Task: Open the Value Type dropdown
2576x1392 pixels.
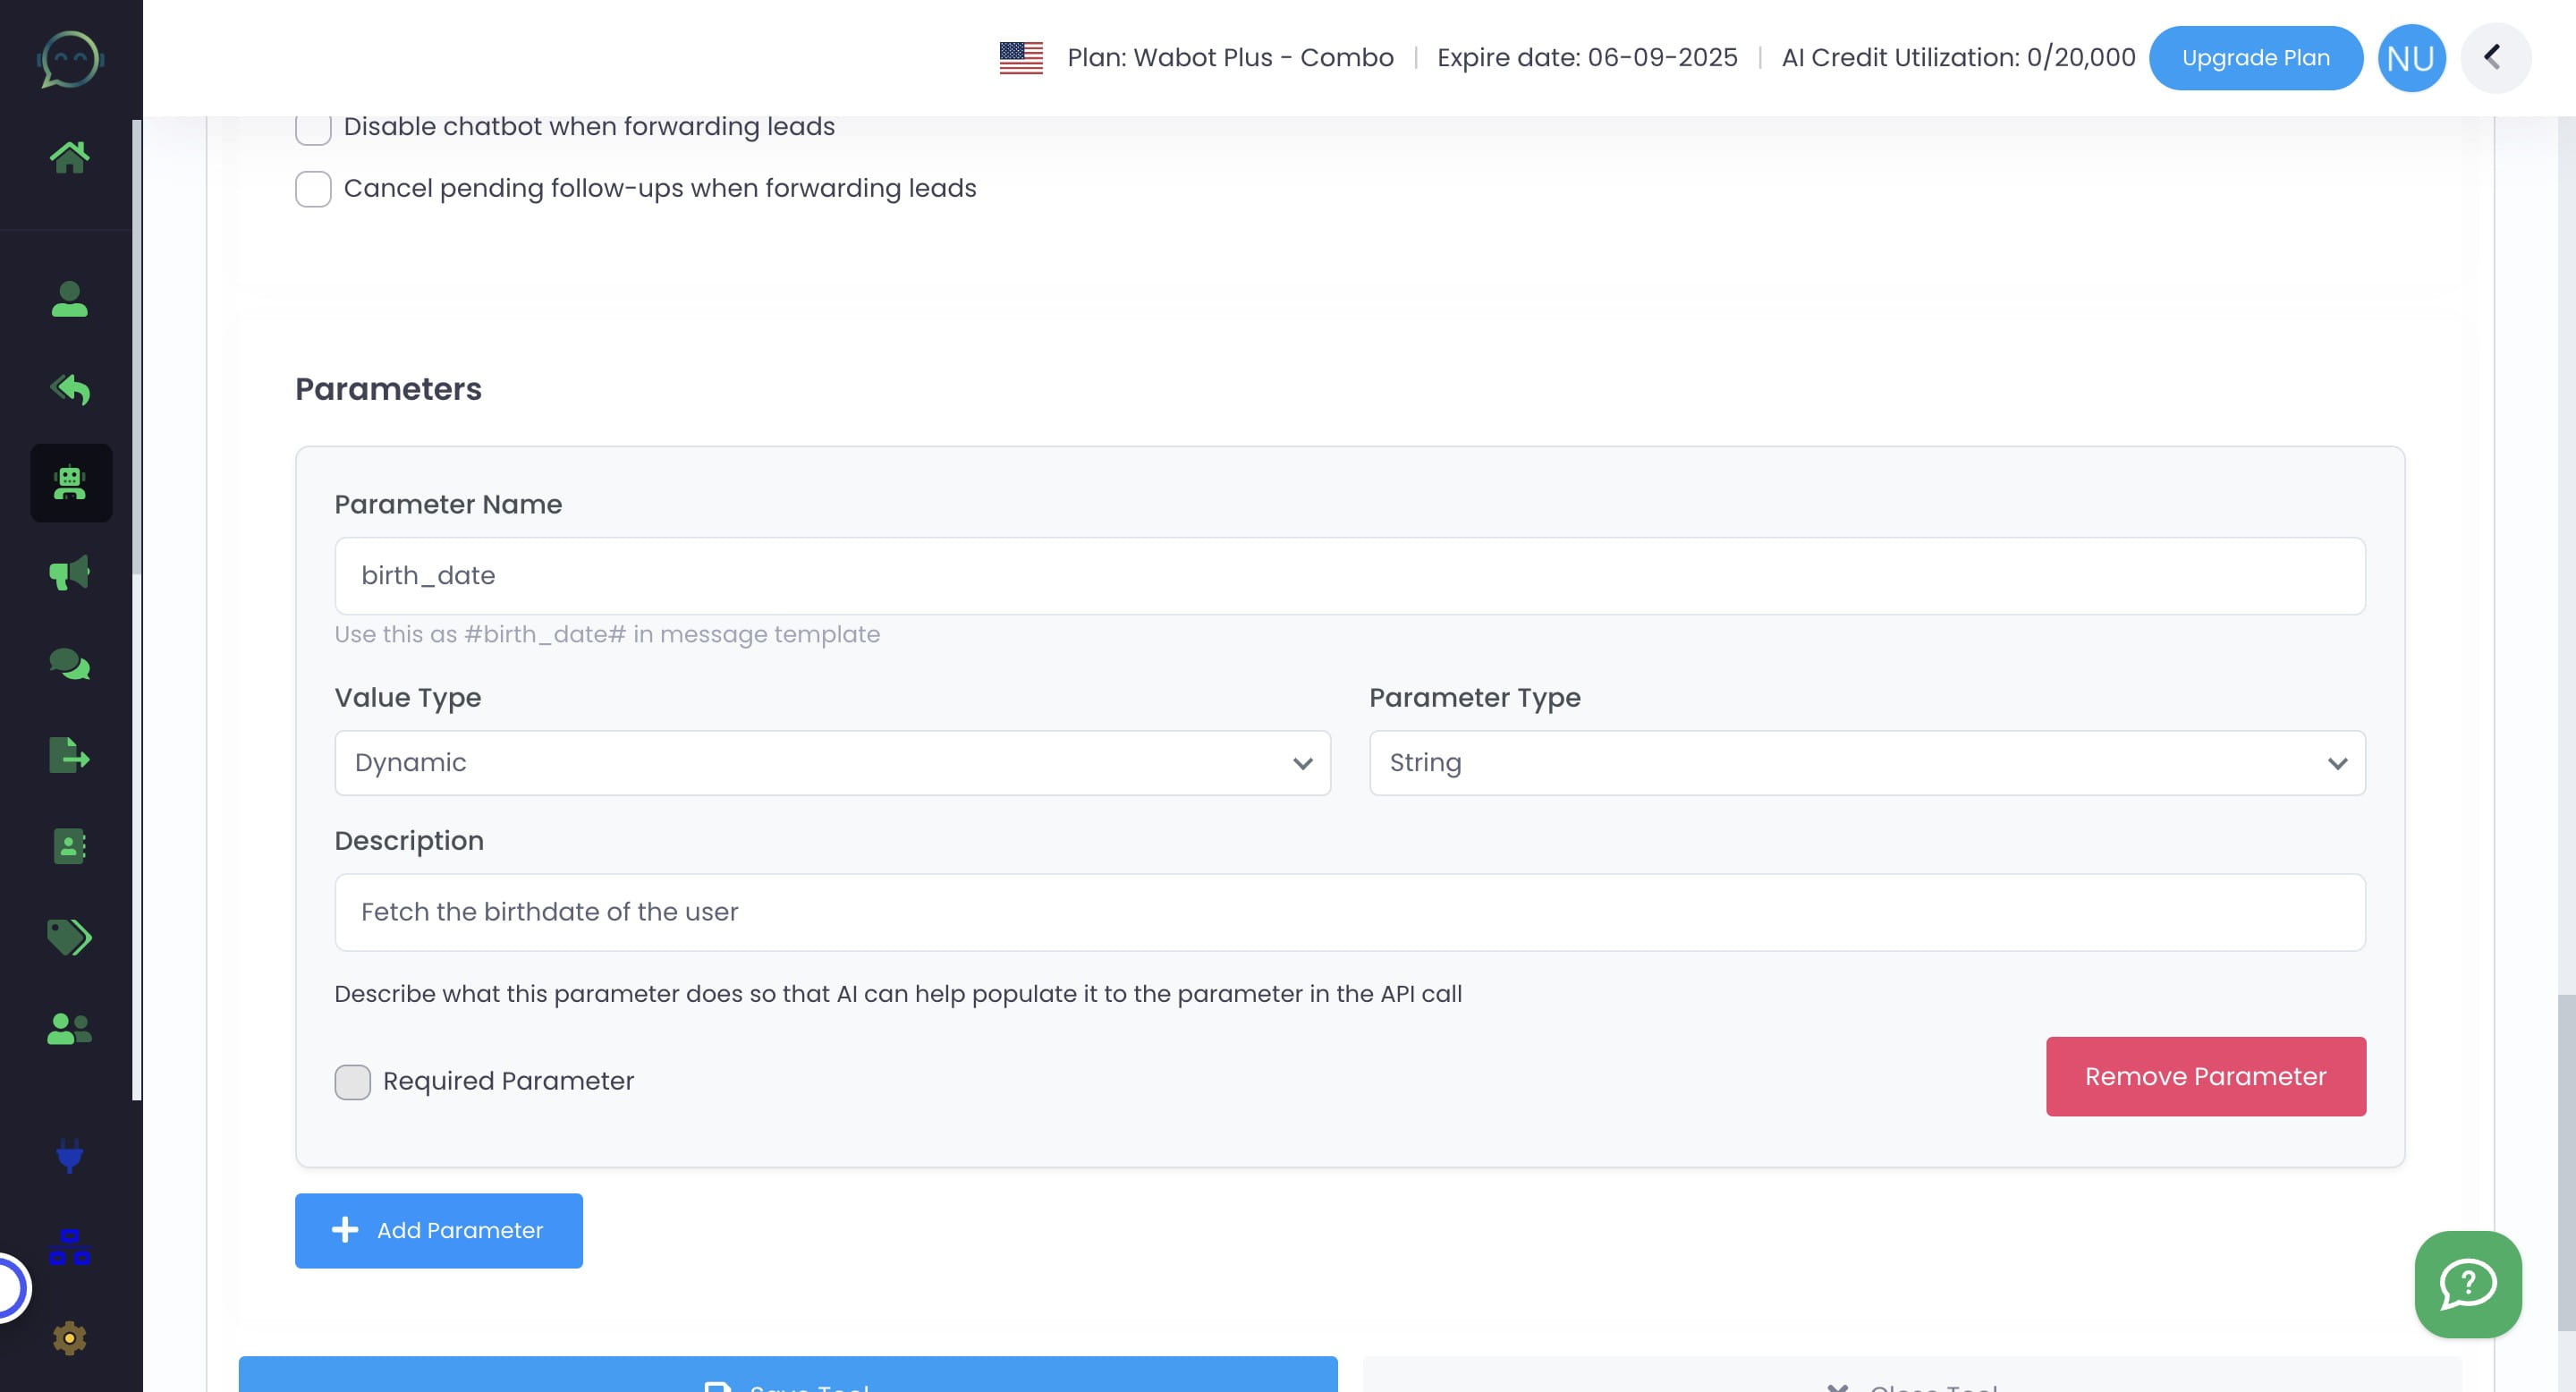Action: click(832, 762)
